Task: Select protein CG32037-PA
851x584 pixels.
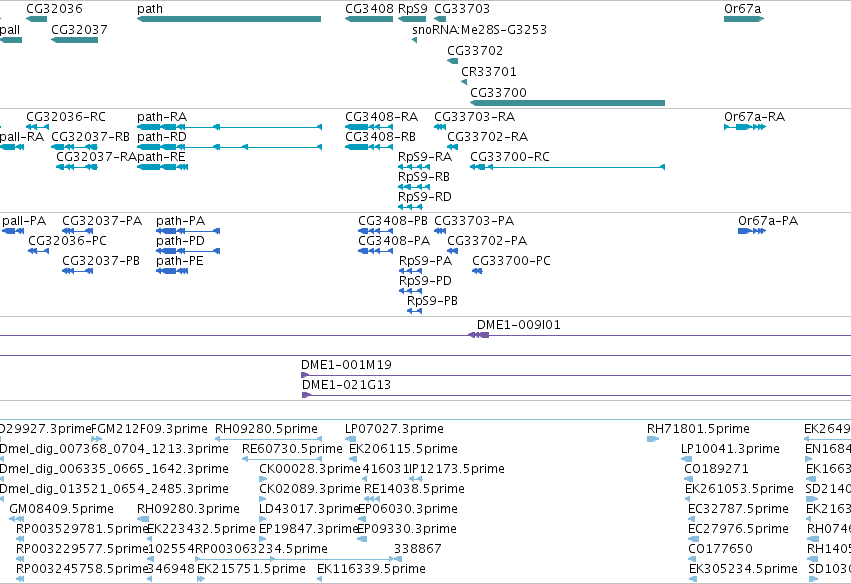Action: (78, 231)
